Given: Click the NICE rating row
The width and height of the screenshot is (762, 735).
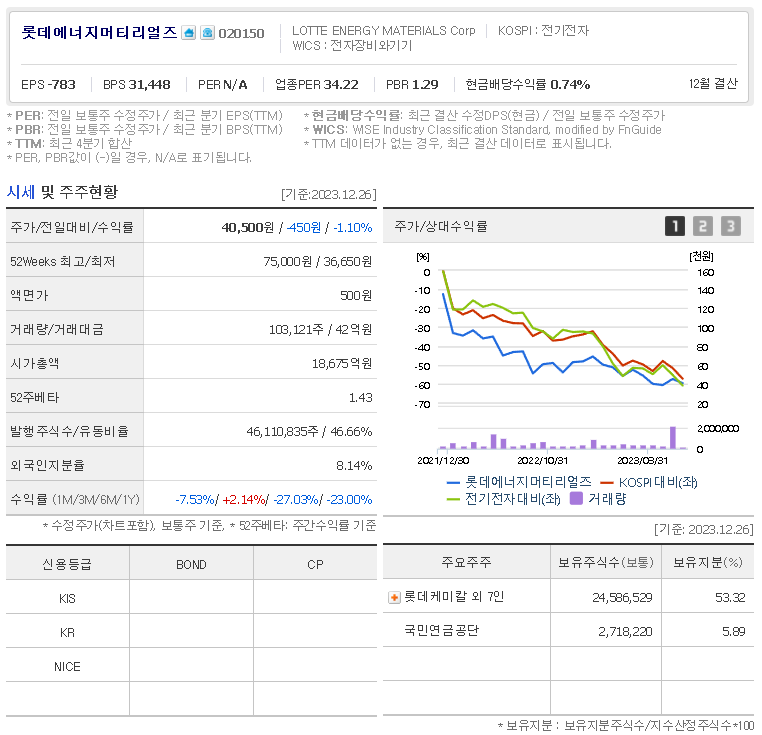Looking at the screenshot, I should (x=191, y=666).
